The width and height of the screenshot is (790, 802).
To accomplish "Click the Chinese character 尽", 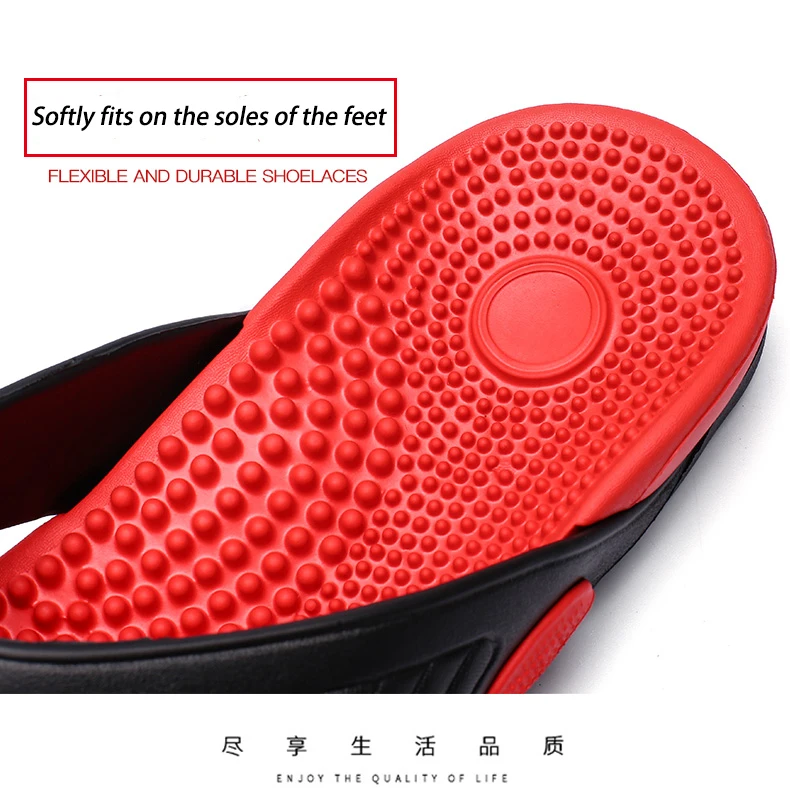I will click(233, 746).
